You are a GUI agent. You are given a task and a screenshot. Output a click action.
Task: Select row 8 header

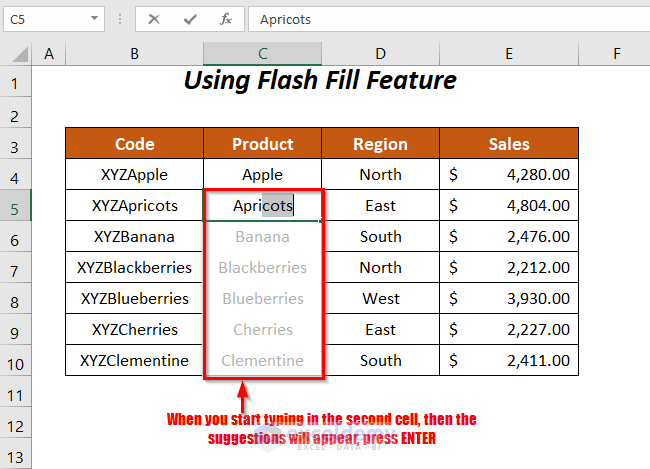[15, 299]
